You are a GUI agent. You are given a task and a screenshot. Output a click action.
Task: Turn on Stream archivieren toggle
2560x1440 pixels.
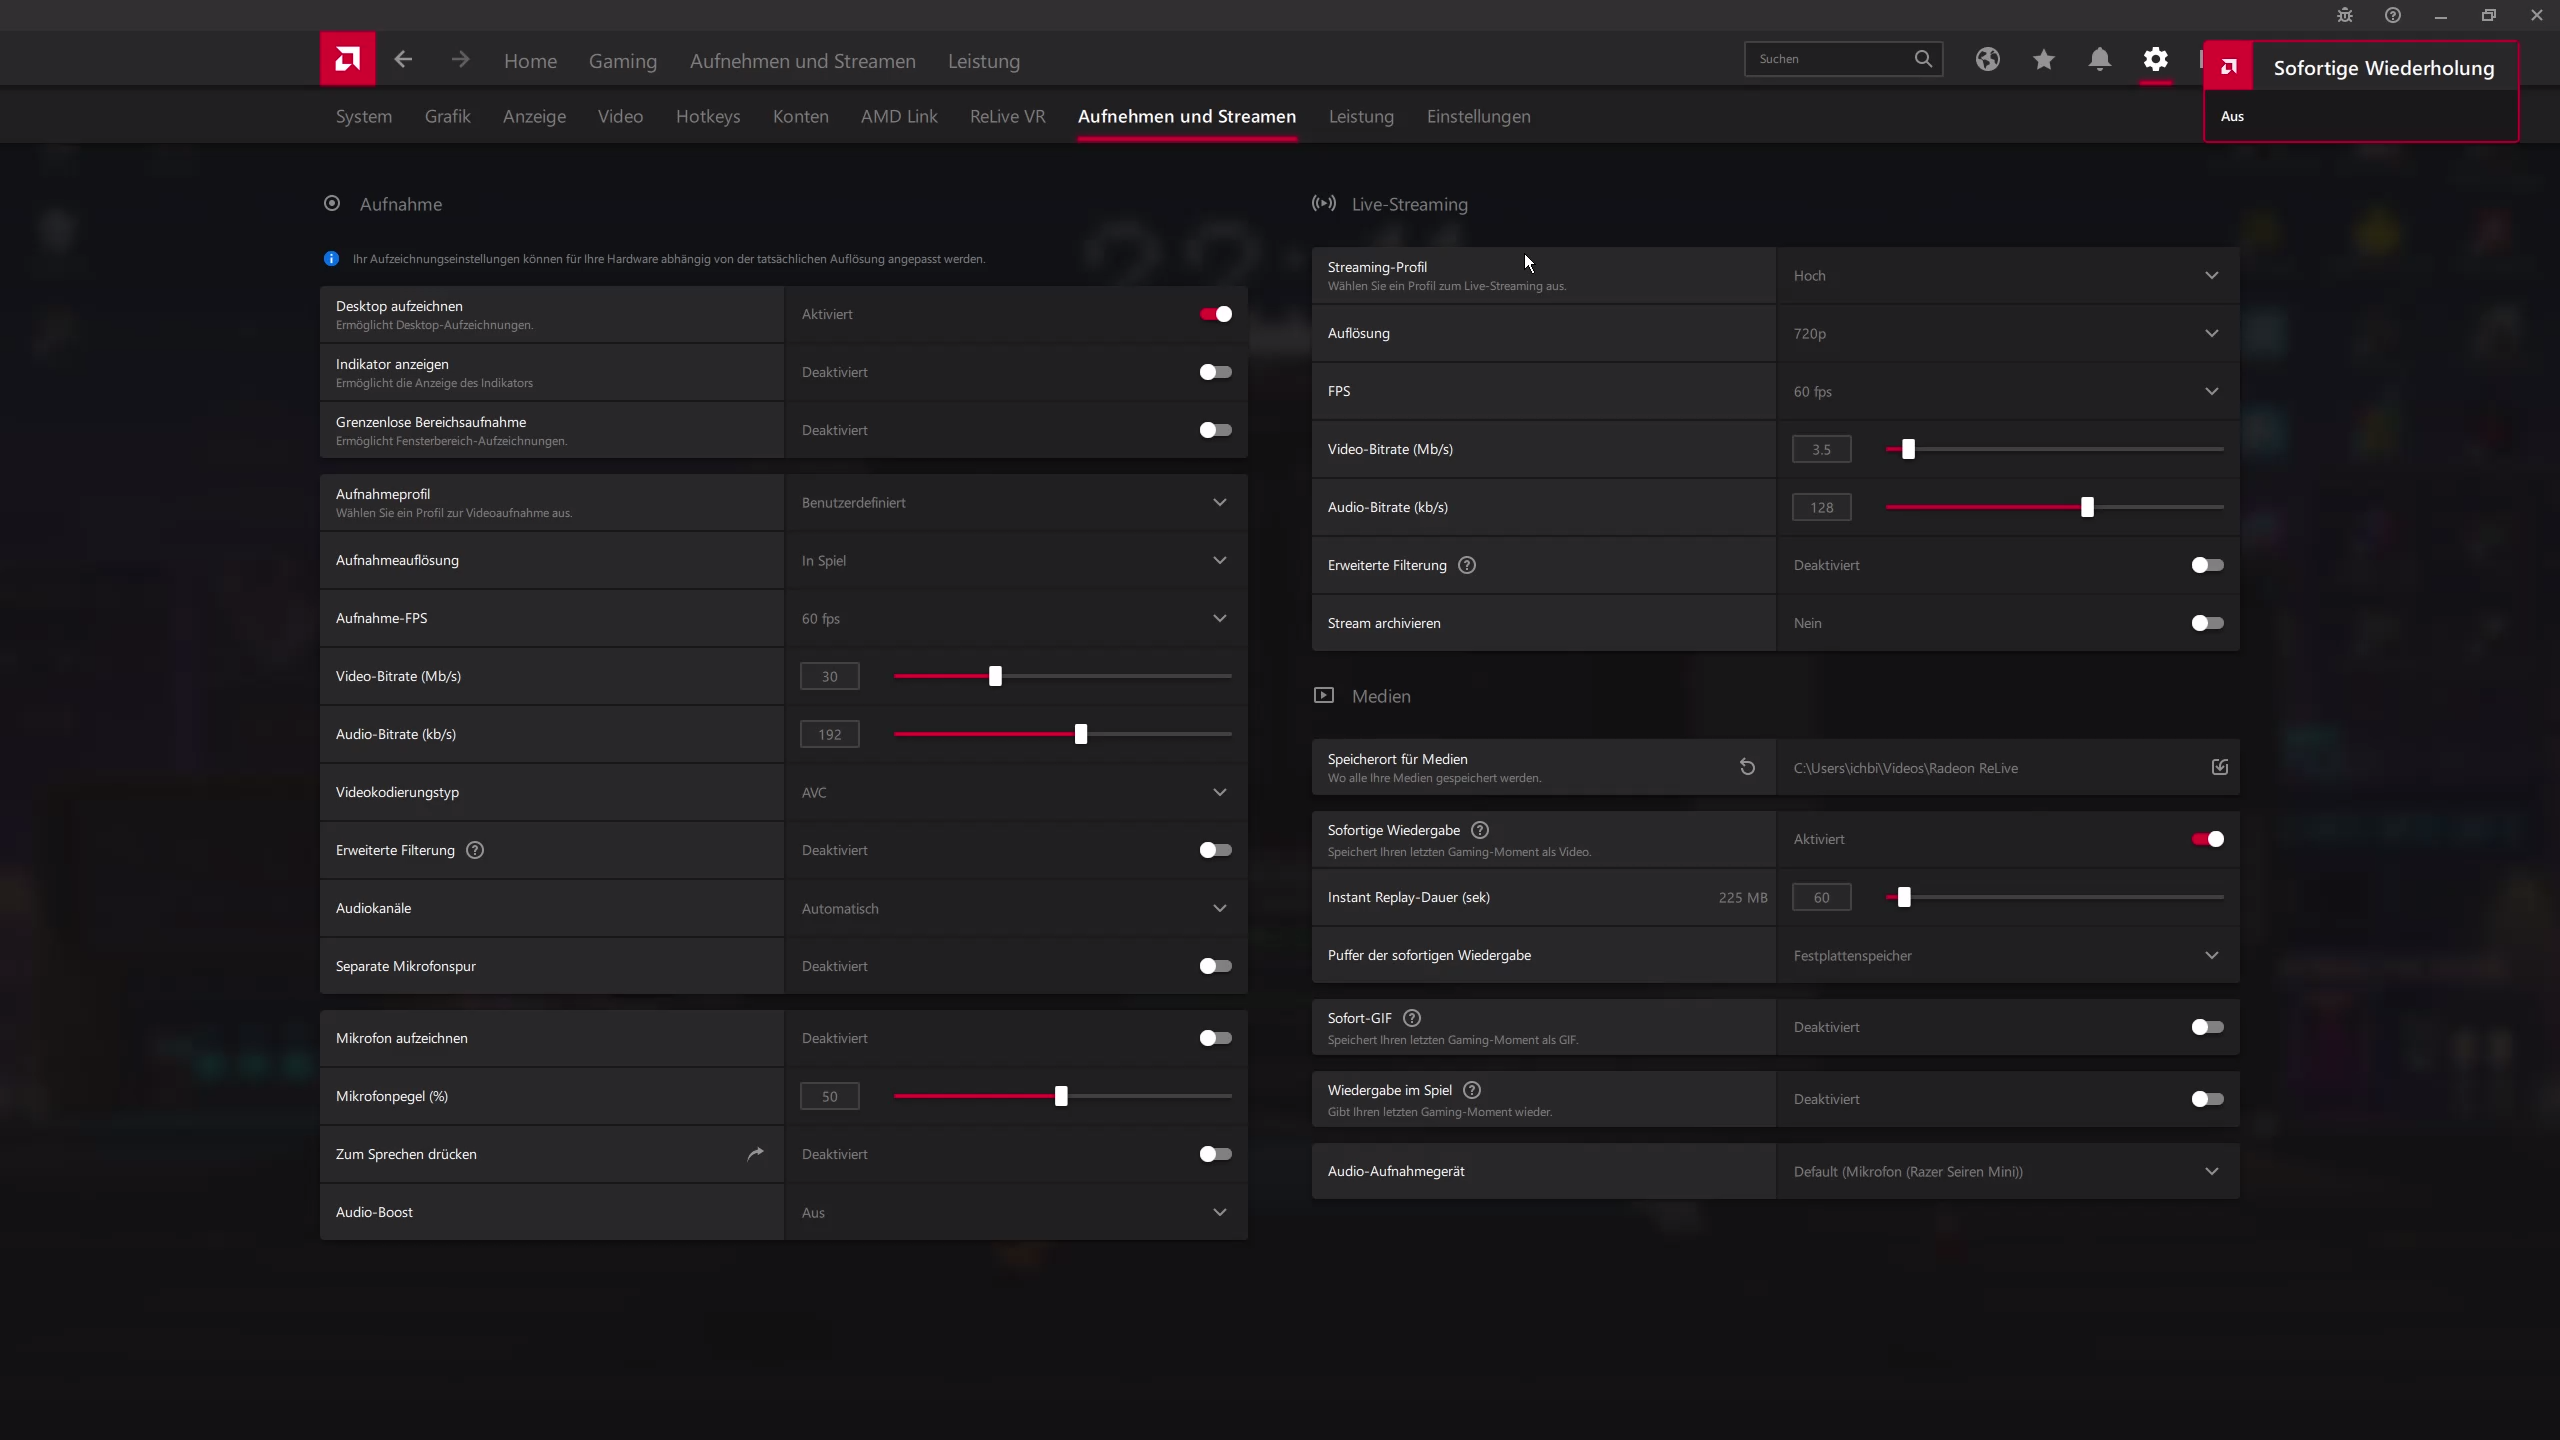tap(2207, 623)
